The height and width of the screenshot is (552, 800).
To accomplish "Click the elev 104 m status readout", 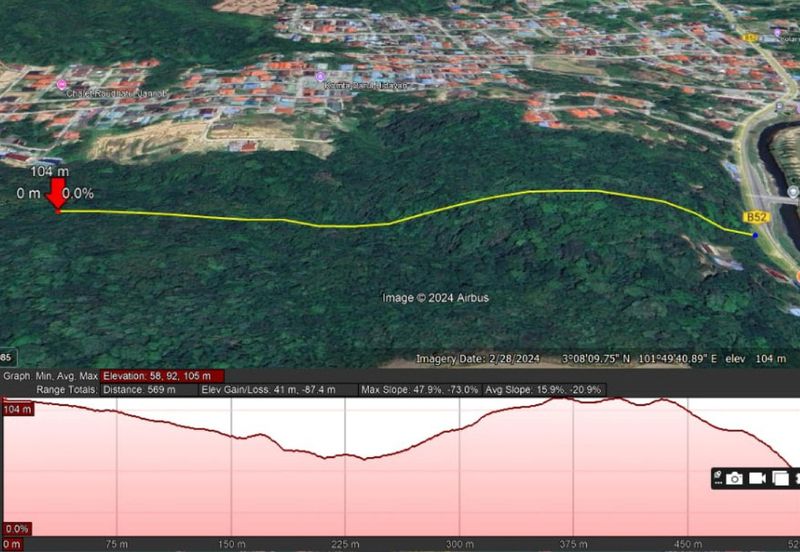I will coord(756,359).
